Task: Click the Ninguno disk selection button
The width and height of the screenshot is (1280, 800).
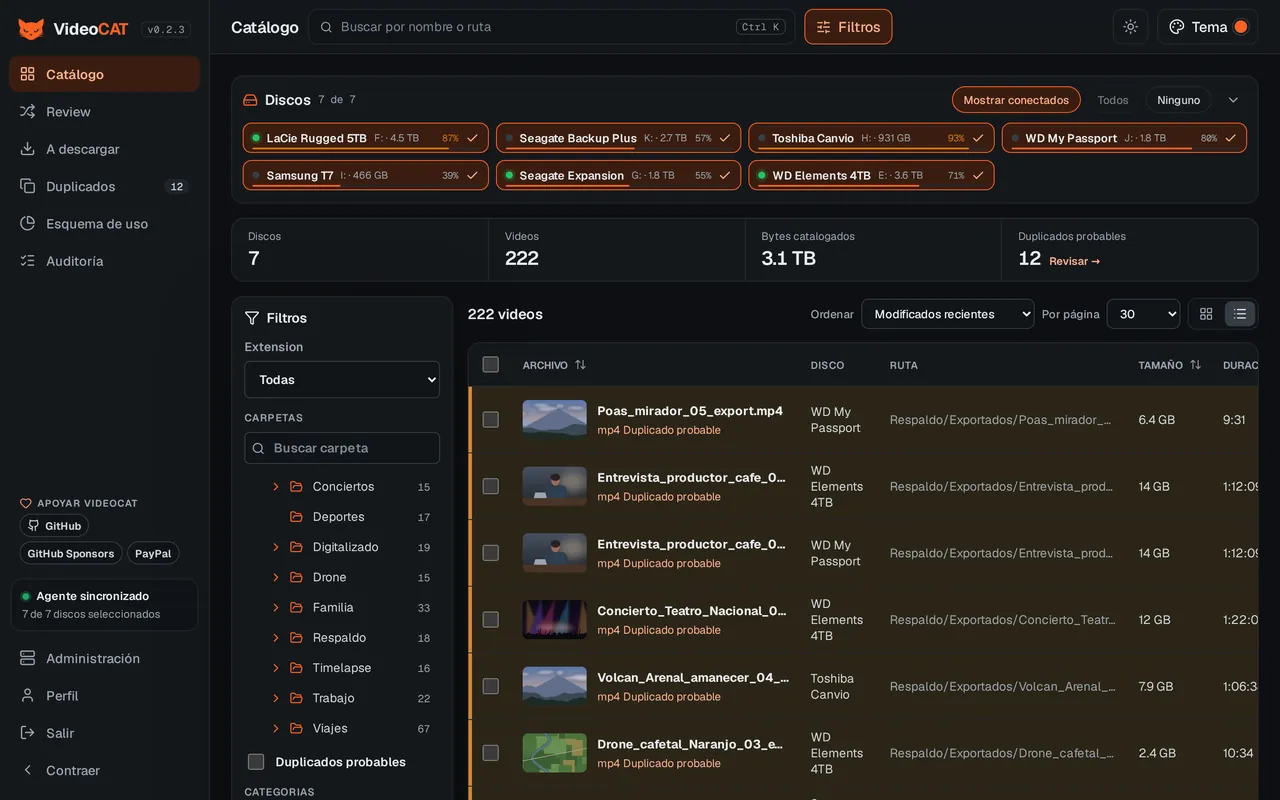Action: click(1178, 100)
